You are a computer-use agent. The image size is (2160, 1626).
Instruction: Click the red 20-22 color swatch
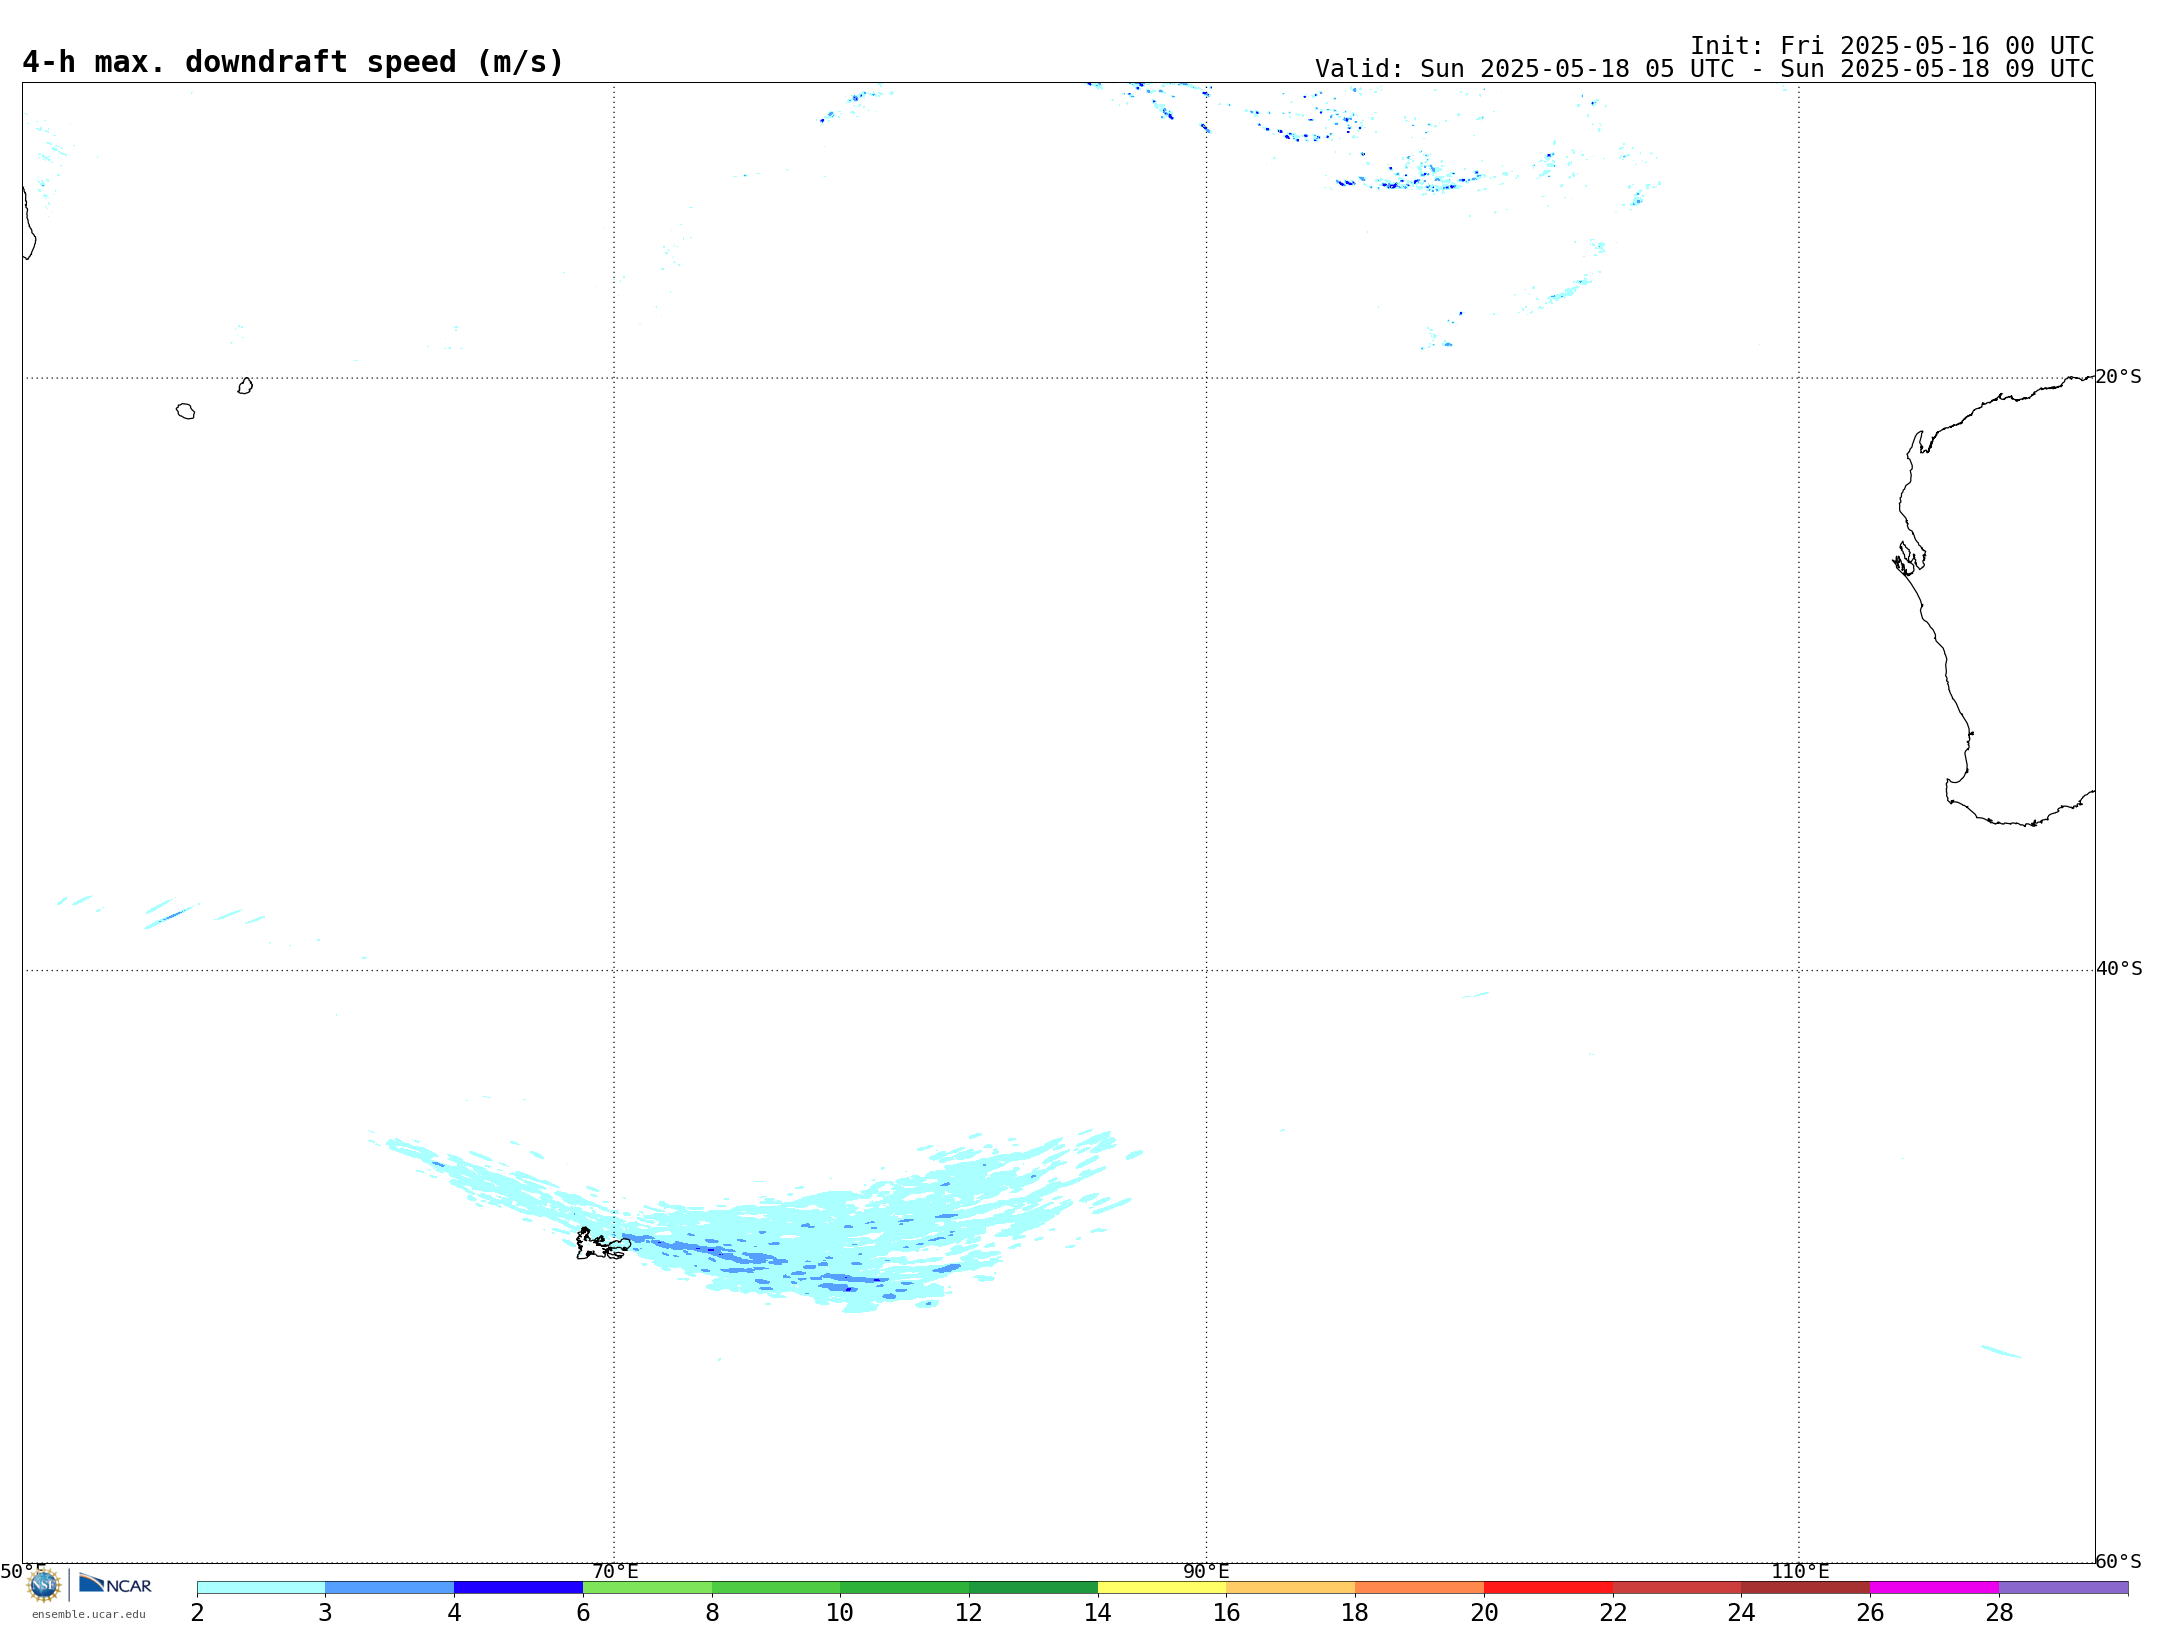(x=1548, y=1587)
